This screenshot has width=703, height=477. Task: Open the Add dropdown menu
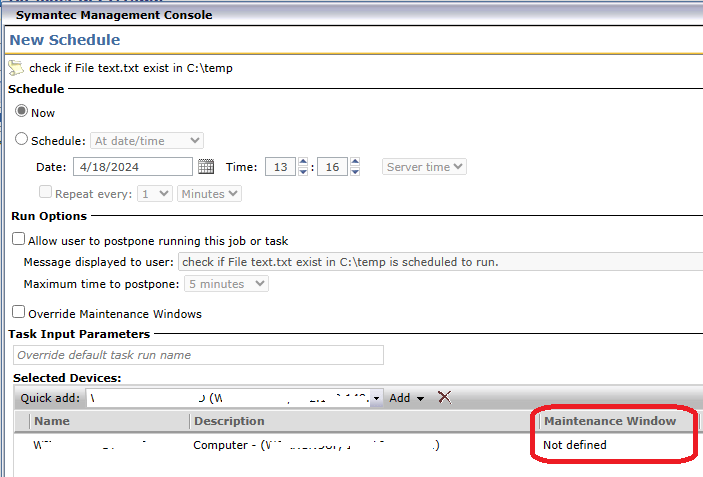click(x=406, y=398)
